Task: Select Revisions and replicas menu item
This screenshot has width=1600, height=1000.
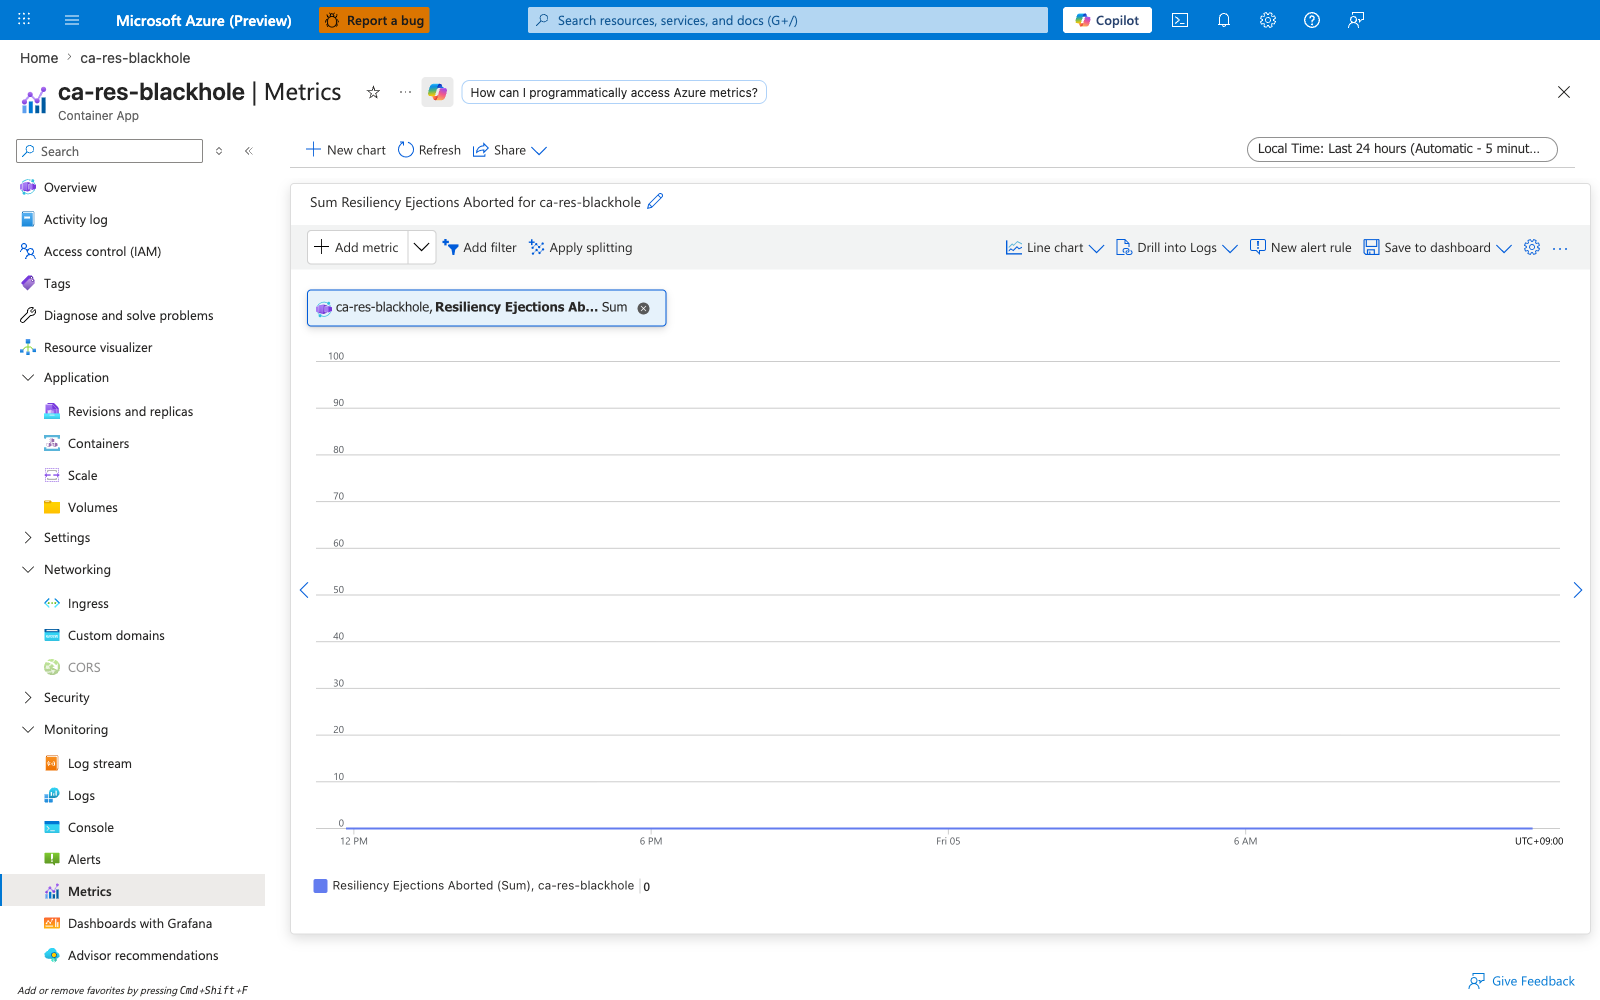Action: (x=130, y=411)
